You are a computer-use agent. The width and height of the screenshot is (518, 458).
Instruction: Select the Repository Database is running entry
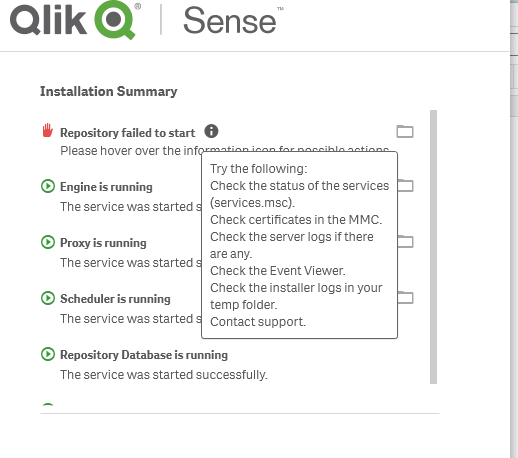144,355
